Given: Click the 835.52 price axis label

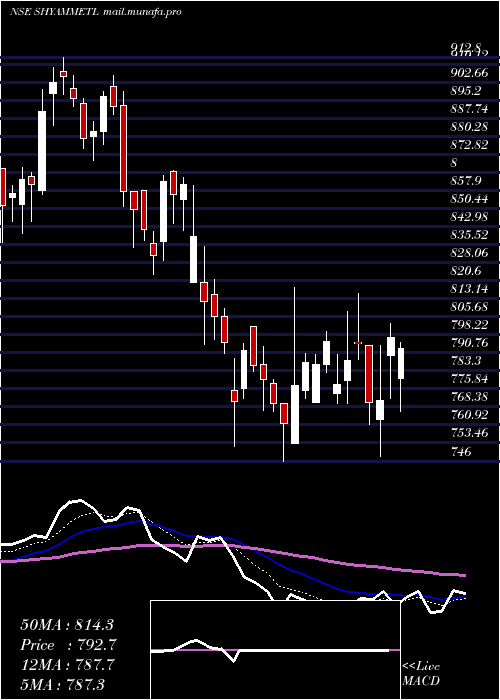Looking at the screenshot, I should tap(469, 235).
